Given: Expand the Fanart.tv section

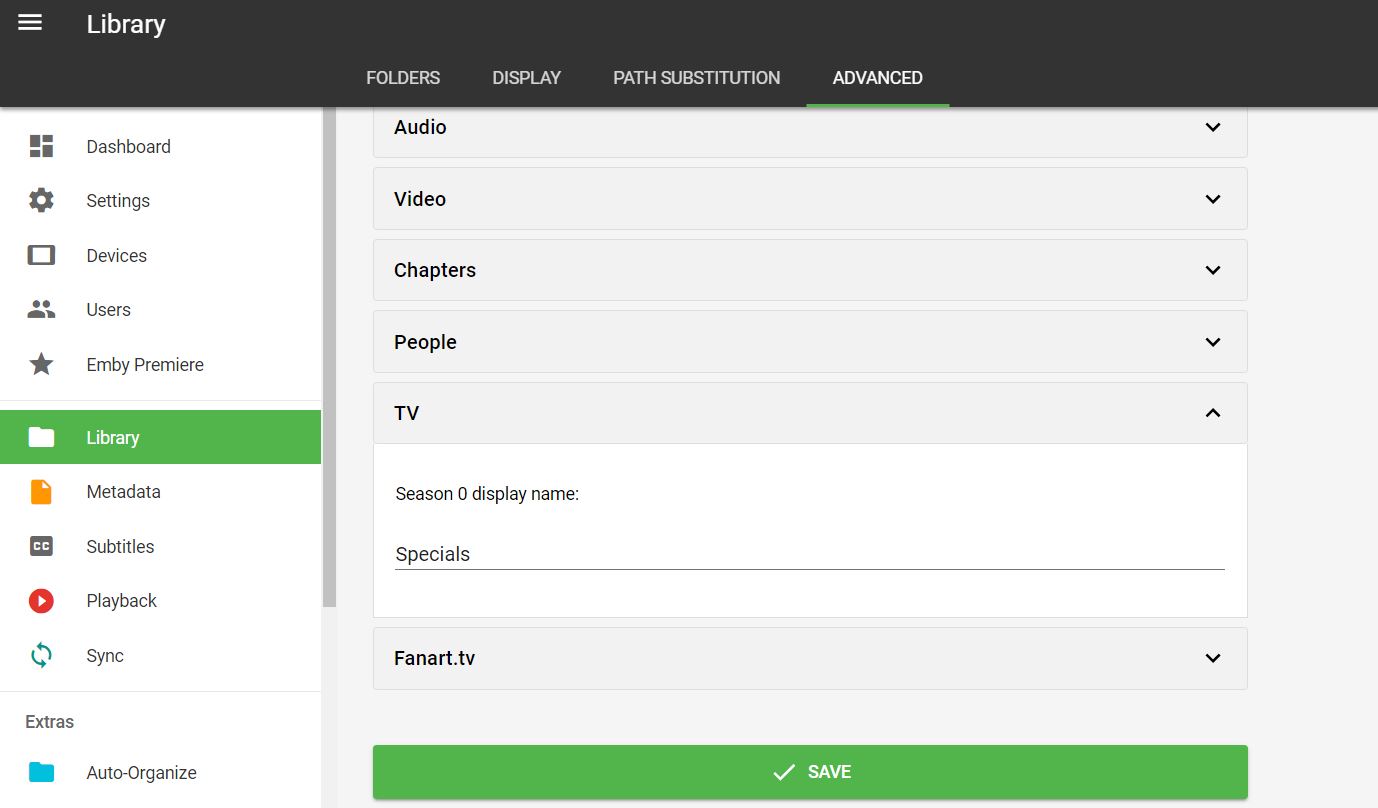Looking at the screenshot, I should [1212, 658].
